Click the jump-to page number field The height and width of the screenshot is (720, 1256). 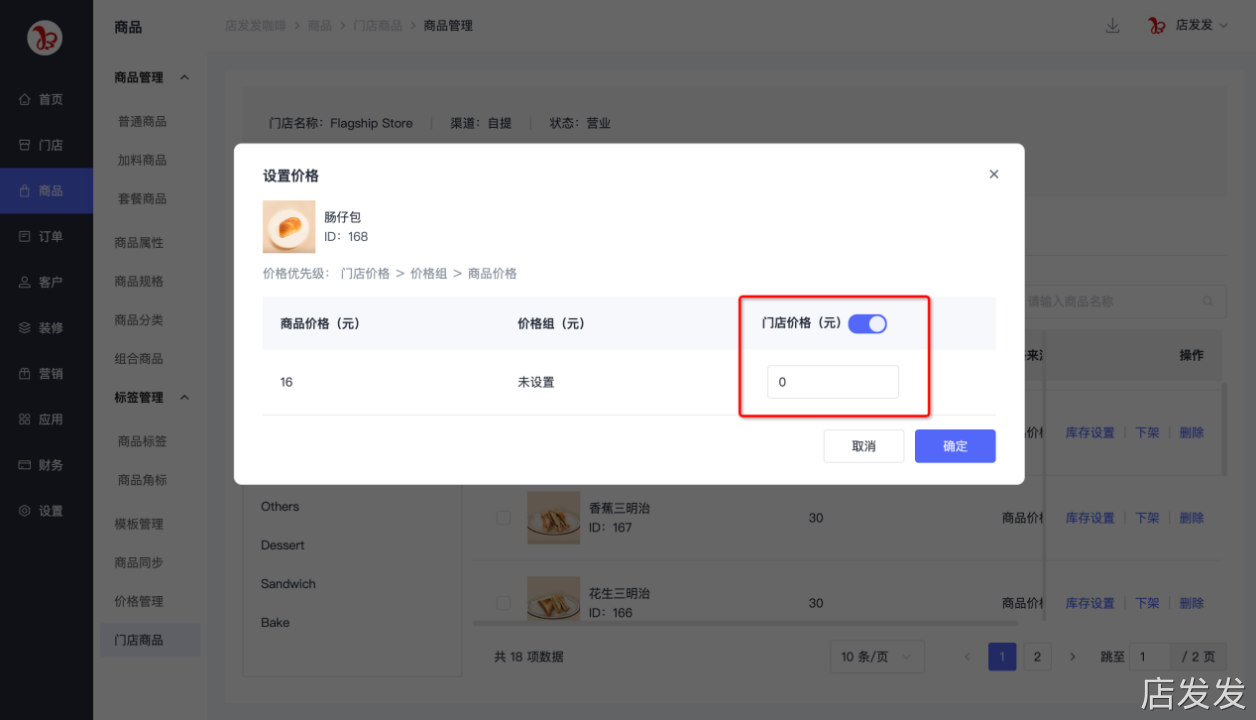point(1150,657)
